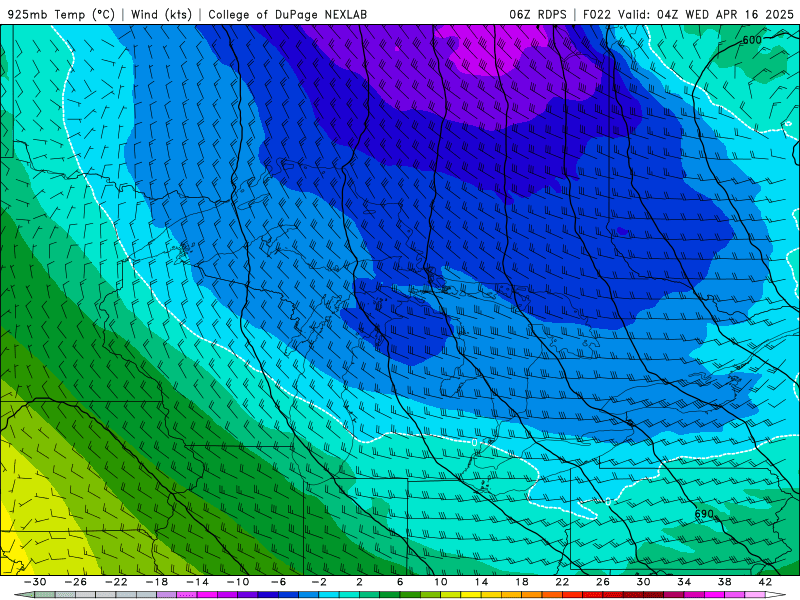Click the '-26' color scale label
The image size is (800, 600).
coord(76,582)
